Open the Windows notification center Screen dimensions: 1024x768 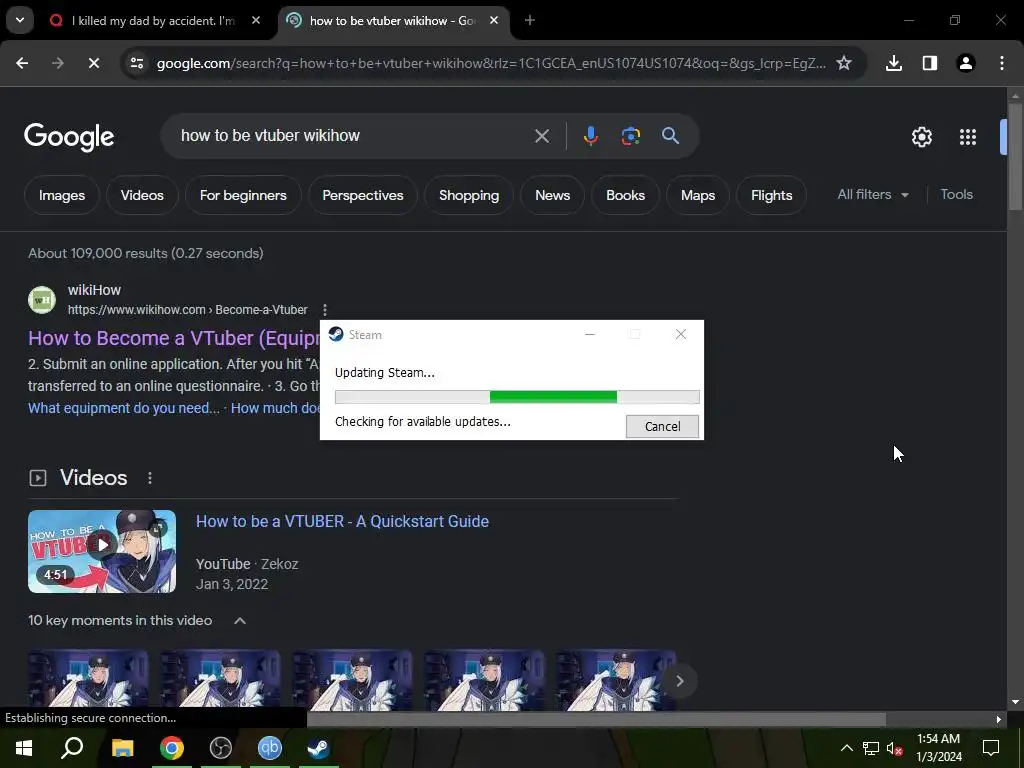991,748
